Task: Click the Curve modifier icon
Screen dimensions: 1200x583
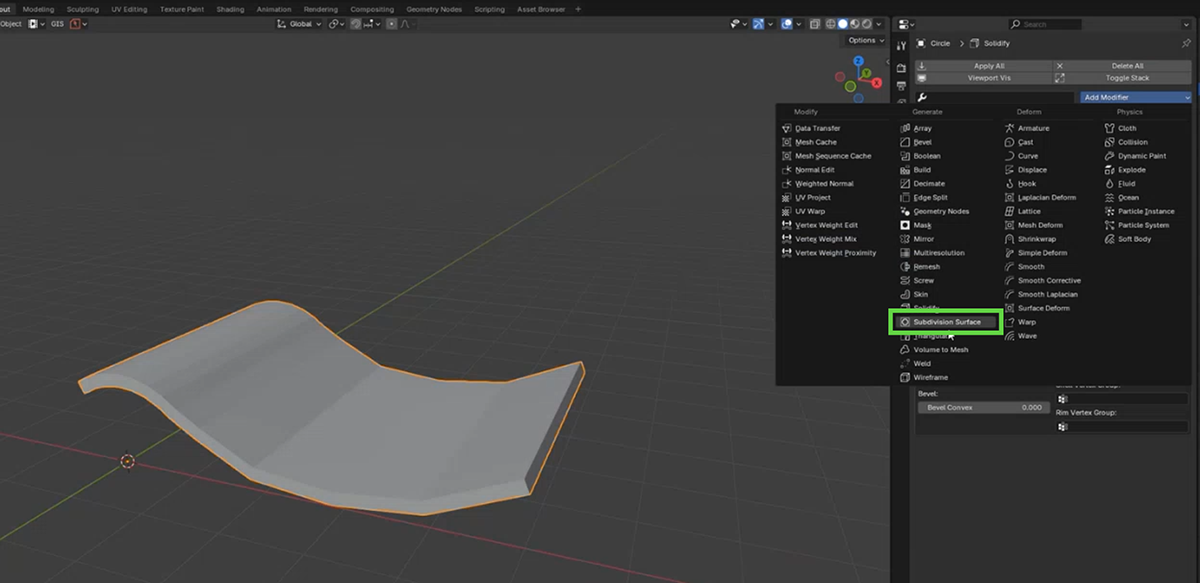Action: coord(1010,156)
